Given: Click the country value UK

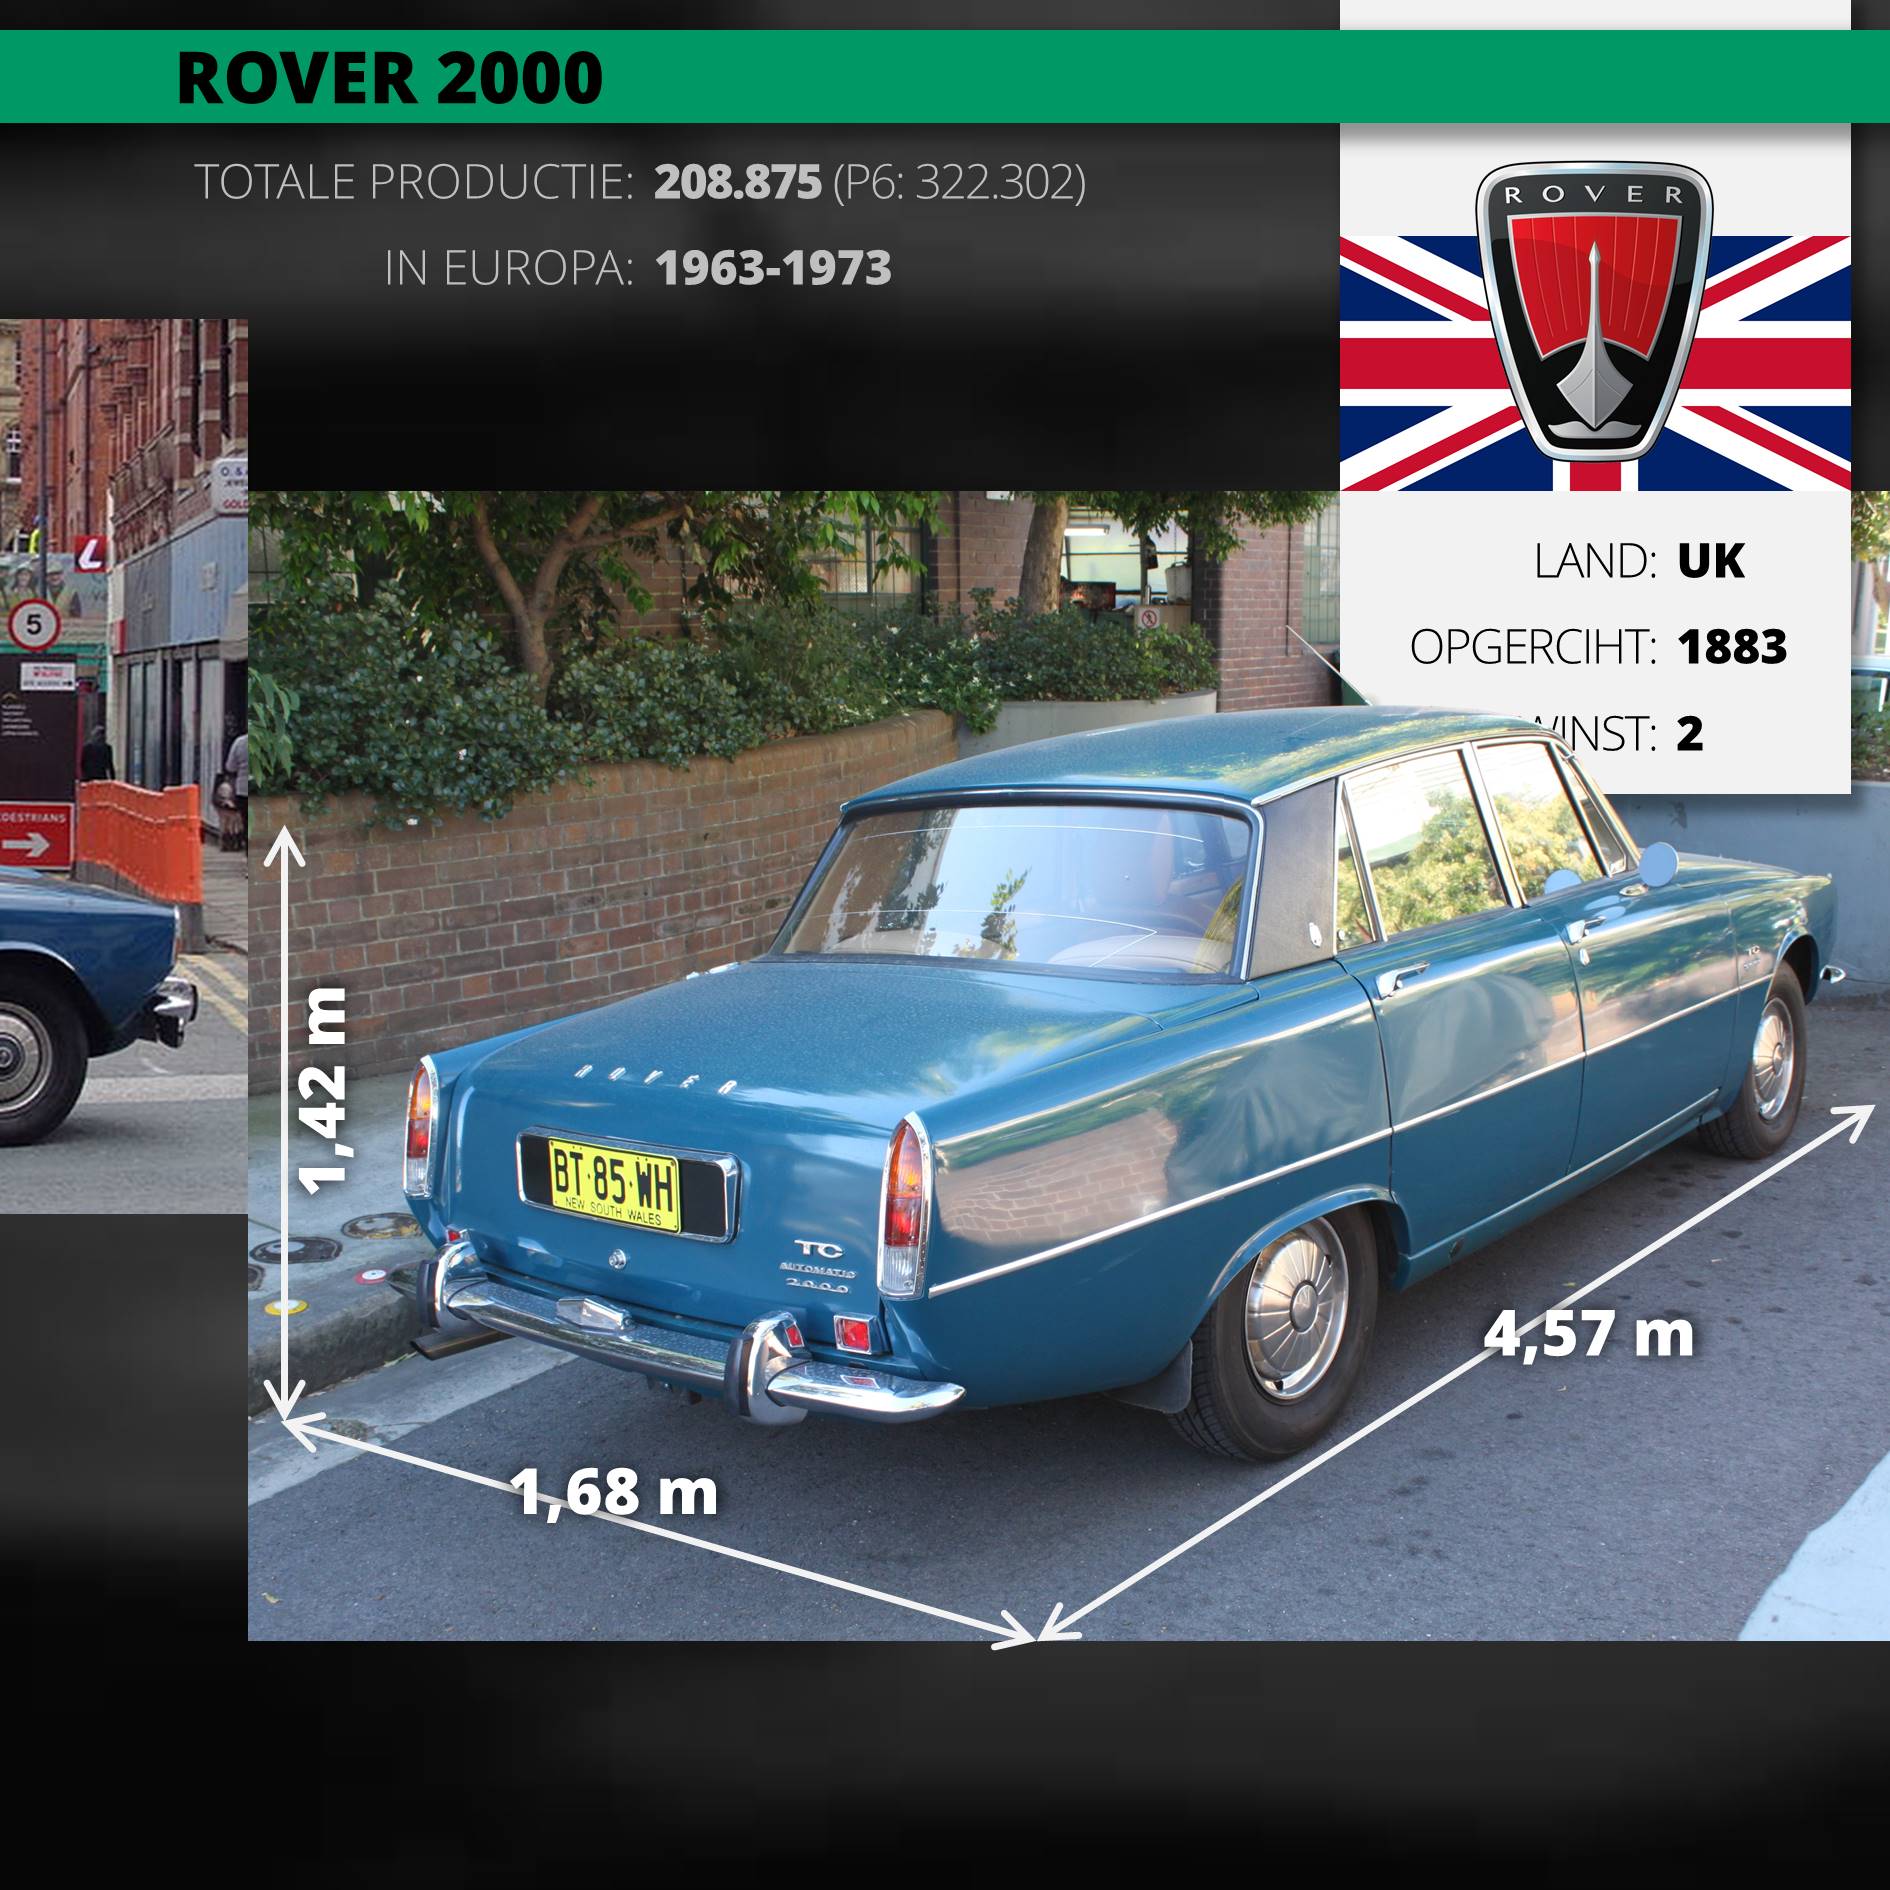Looking at the screenshot, I should pyautogui.click(x=1711, y=561).
